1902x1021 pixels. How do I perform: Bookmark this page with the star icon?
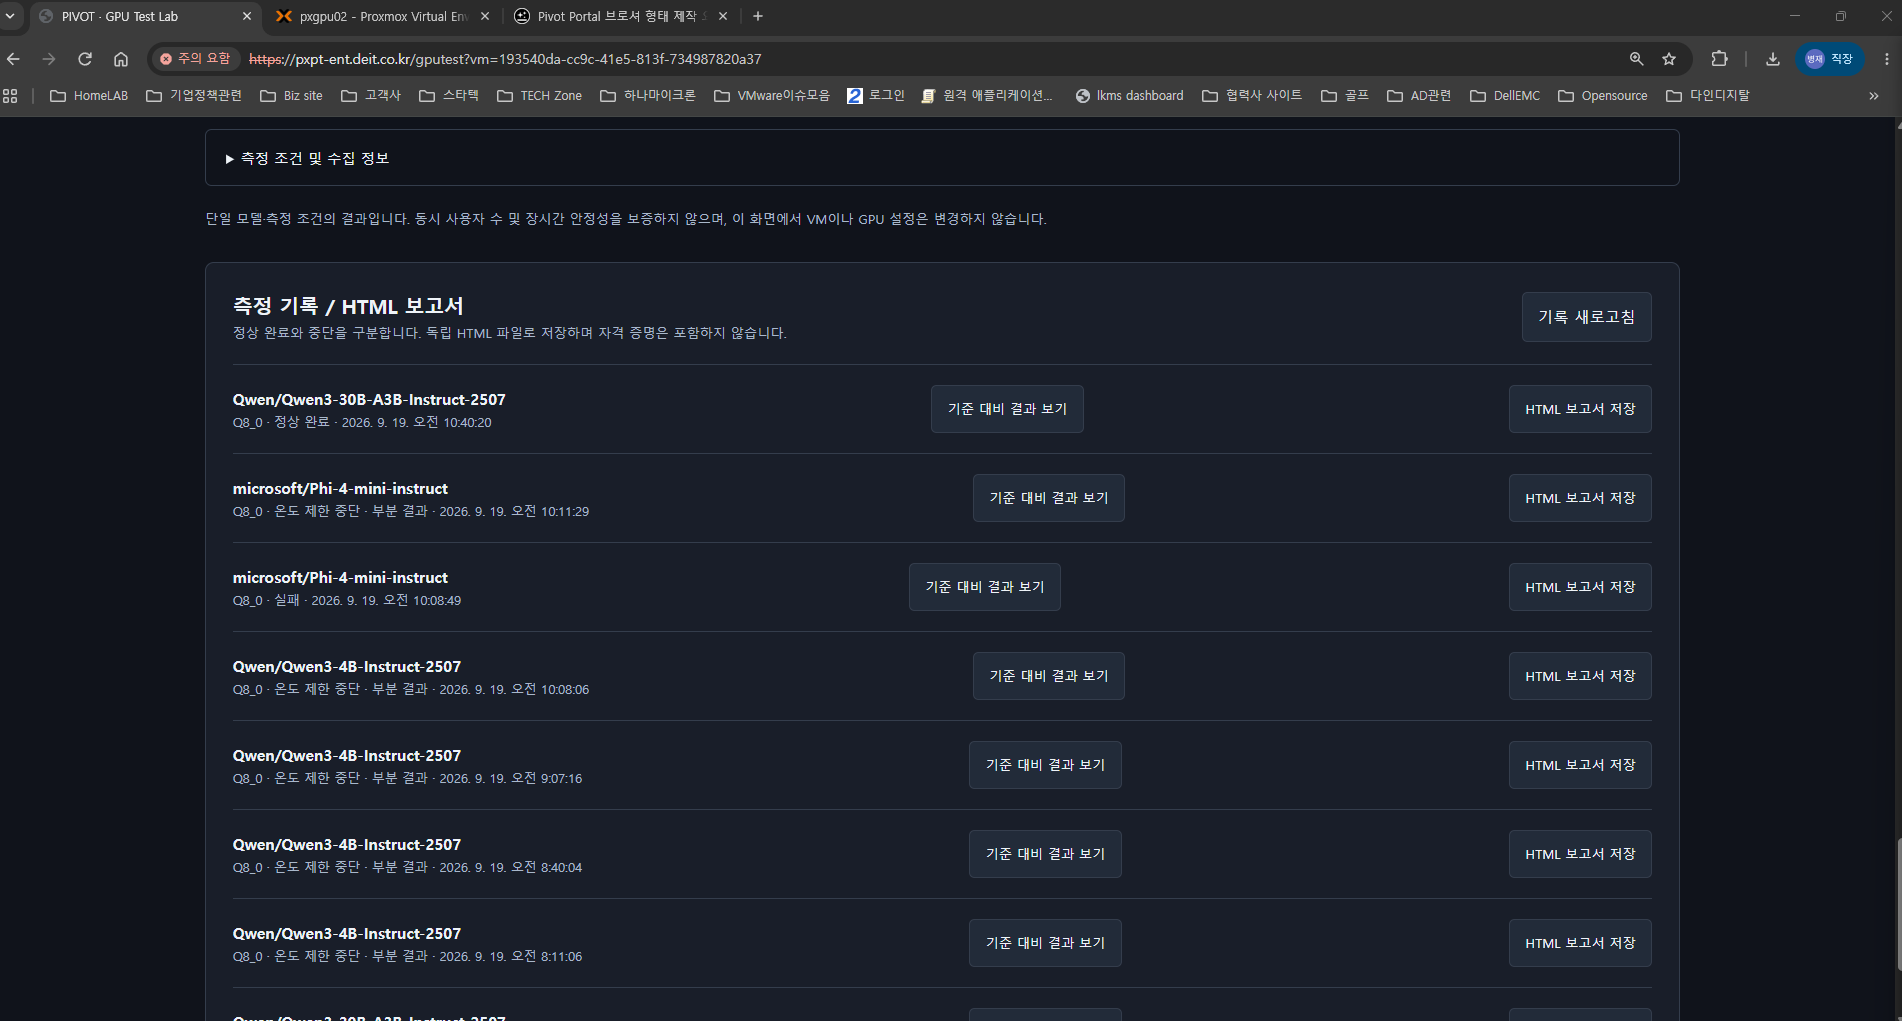(x=1669, y=59)
